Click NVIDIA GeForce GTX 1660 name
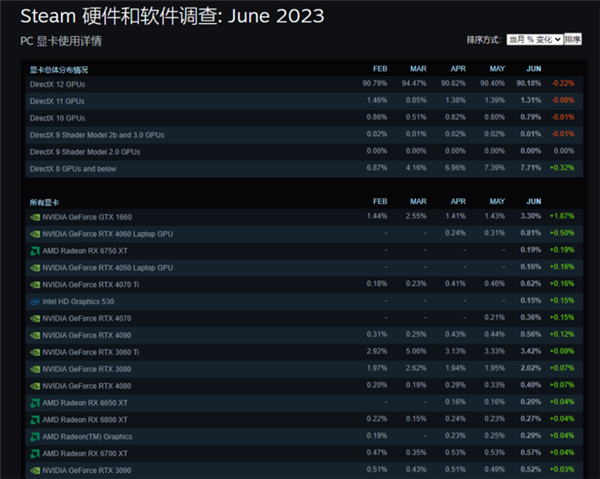The image size is (600, 479). coord(87,217)
